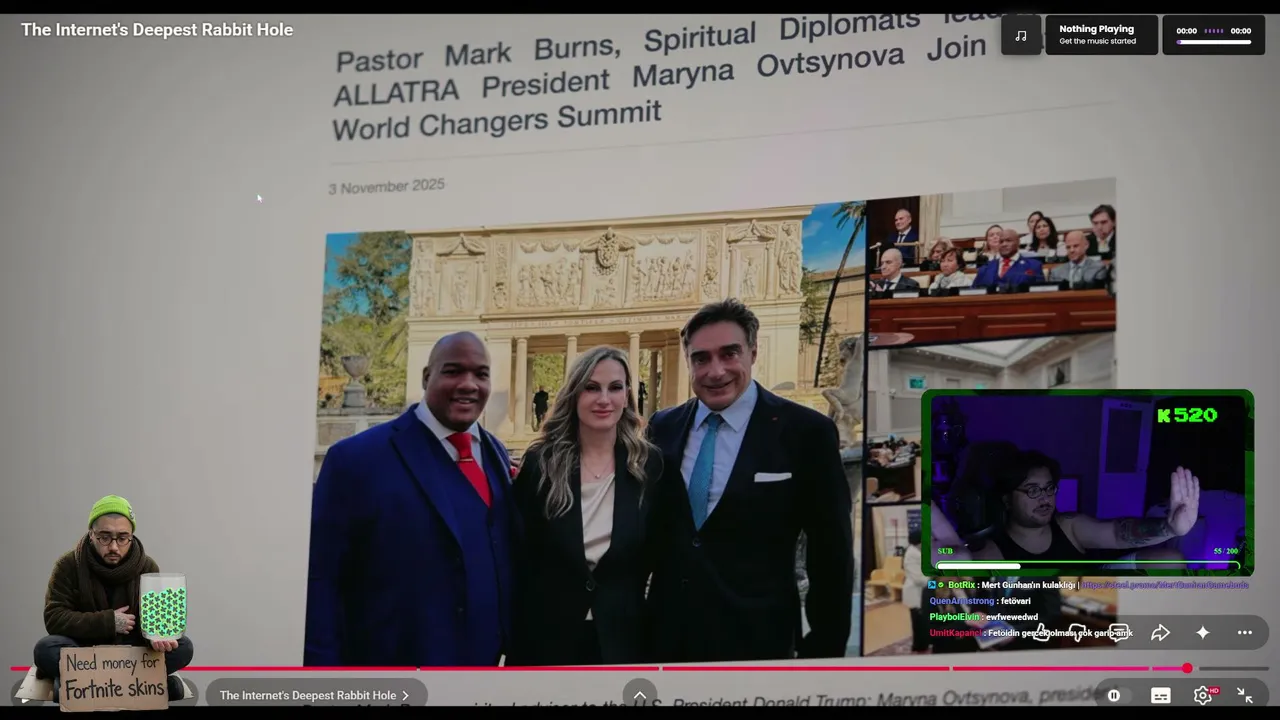Click the streamer webcam overlay
Viewport: 1280px width, 720px height.
[1087, 484]
